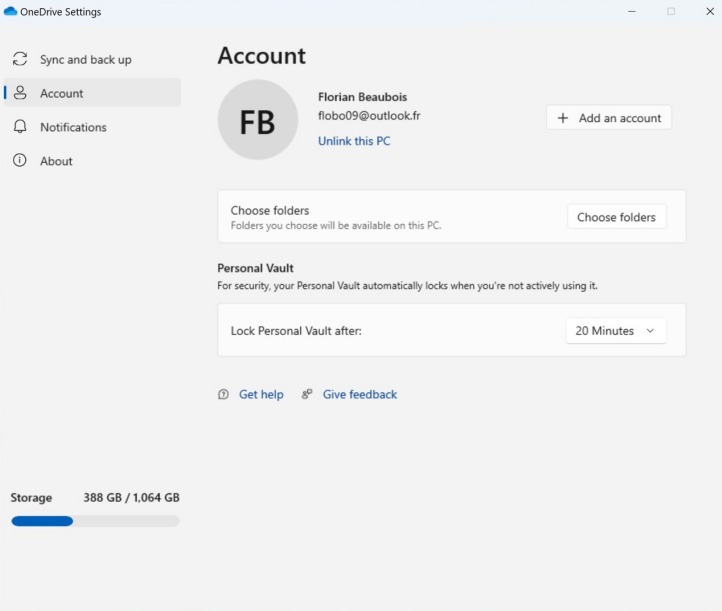Click the Account person icon in sidebar

point(20,93)
